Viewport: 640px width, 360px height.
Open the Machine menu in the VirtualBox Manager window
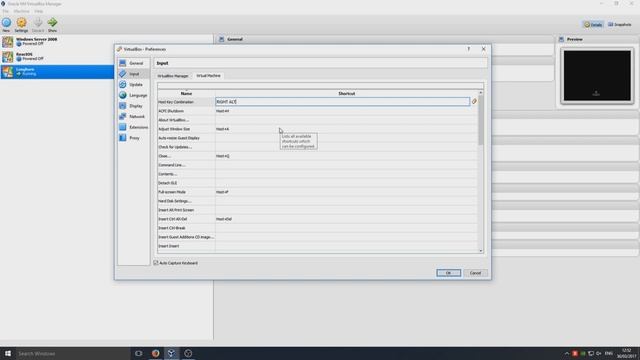tap(21, 11)
